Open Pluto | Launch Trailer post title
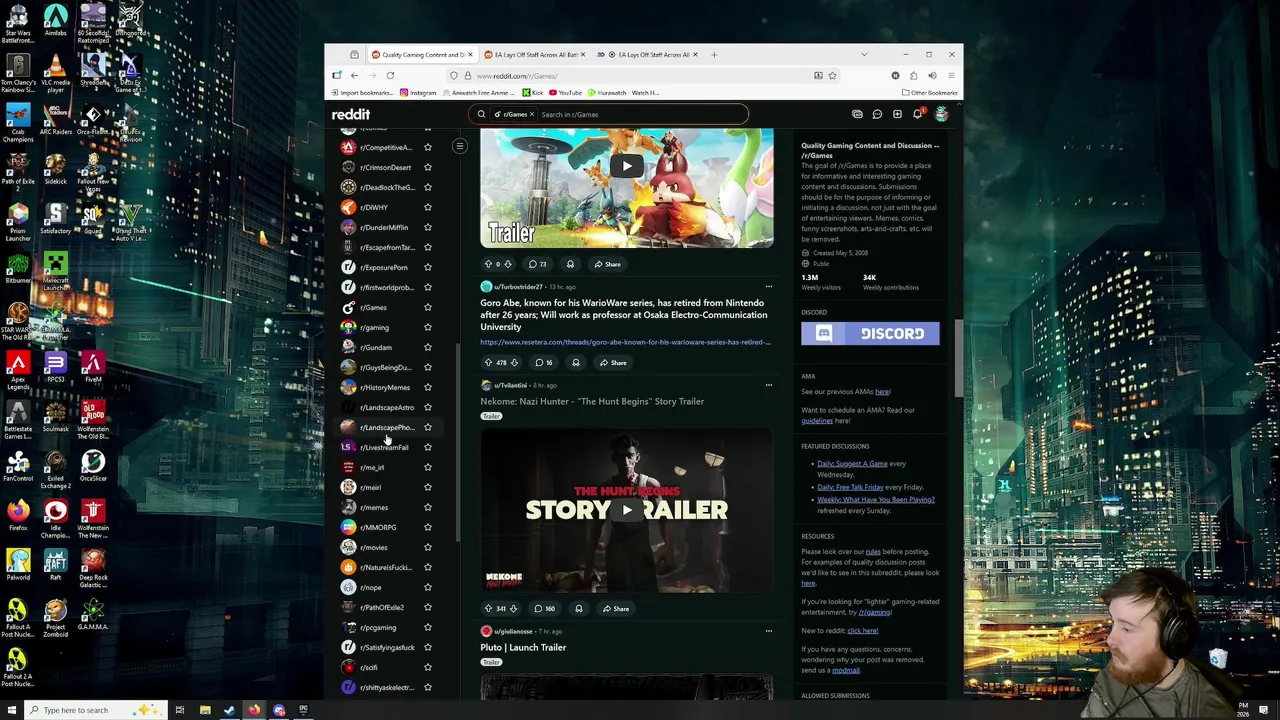1280x720 pixels. [523, 647]
